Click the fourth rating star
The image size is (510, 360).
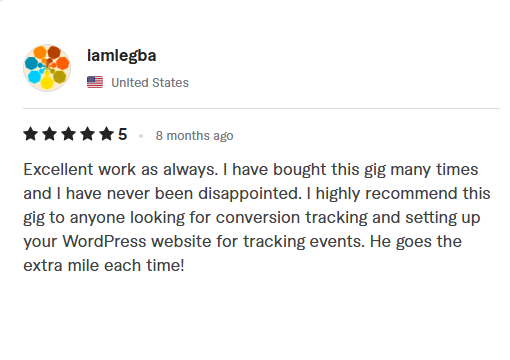88,134
